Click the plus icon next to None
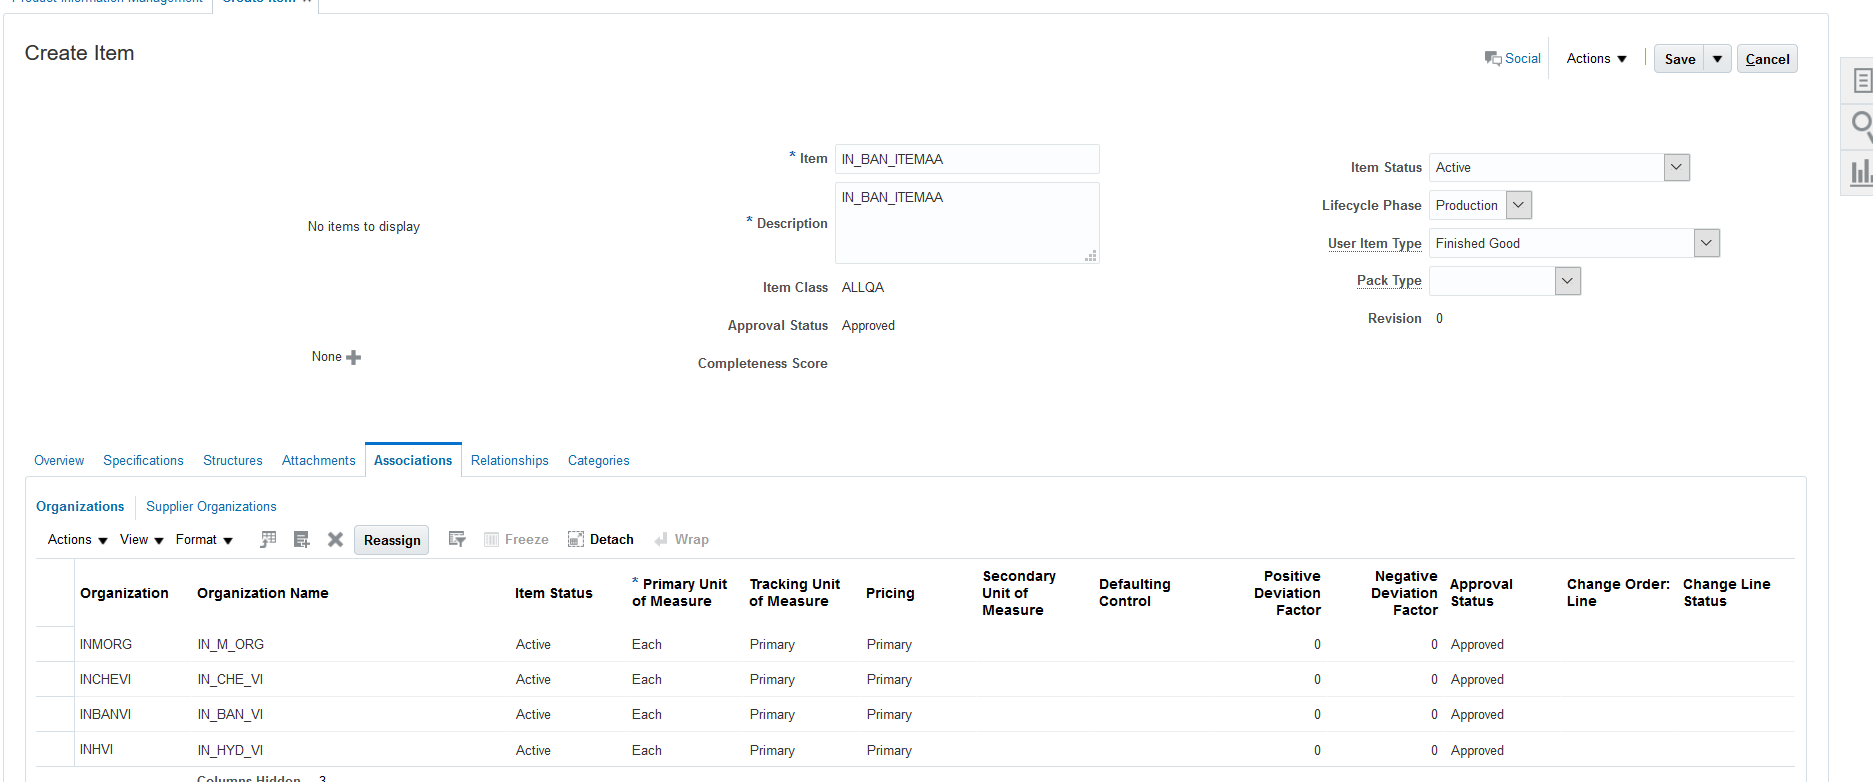 [354, 357]
